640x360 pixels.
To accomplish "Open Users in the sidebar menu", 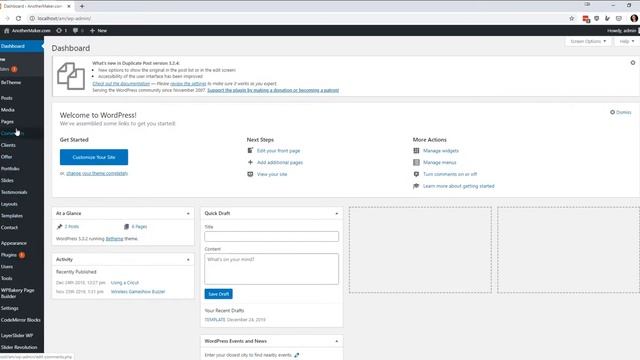I will coord(22,267).
